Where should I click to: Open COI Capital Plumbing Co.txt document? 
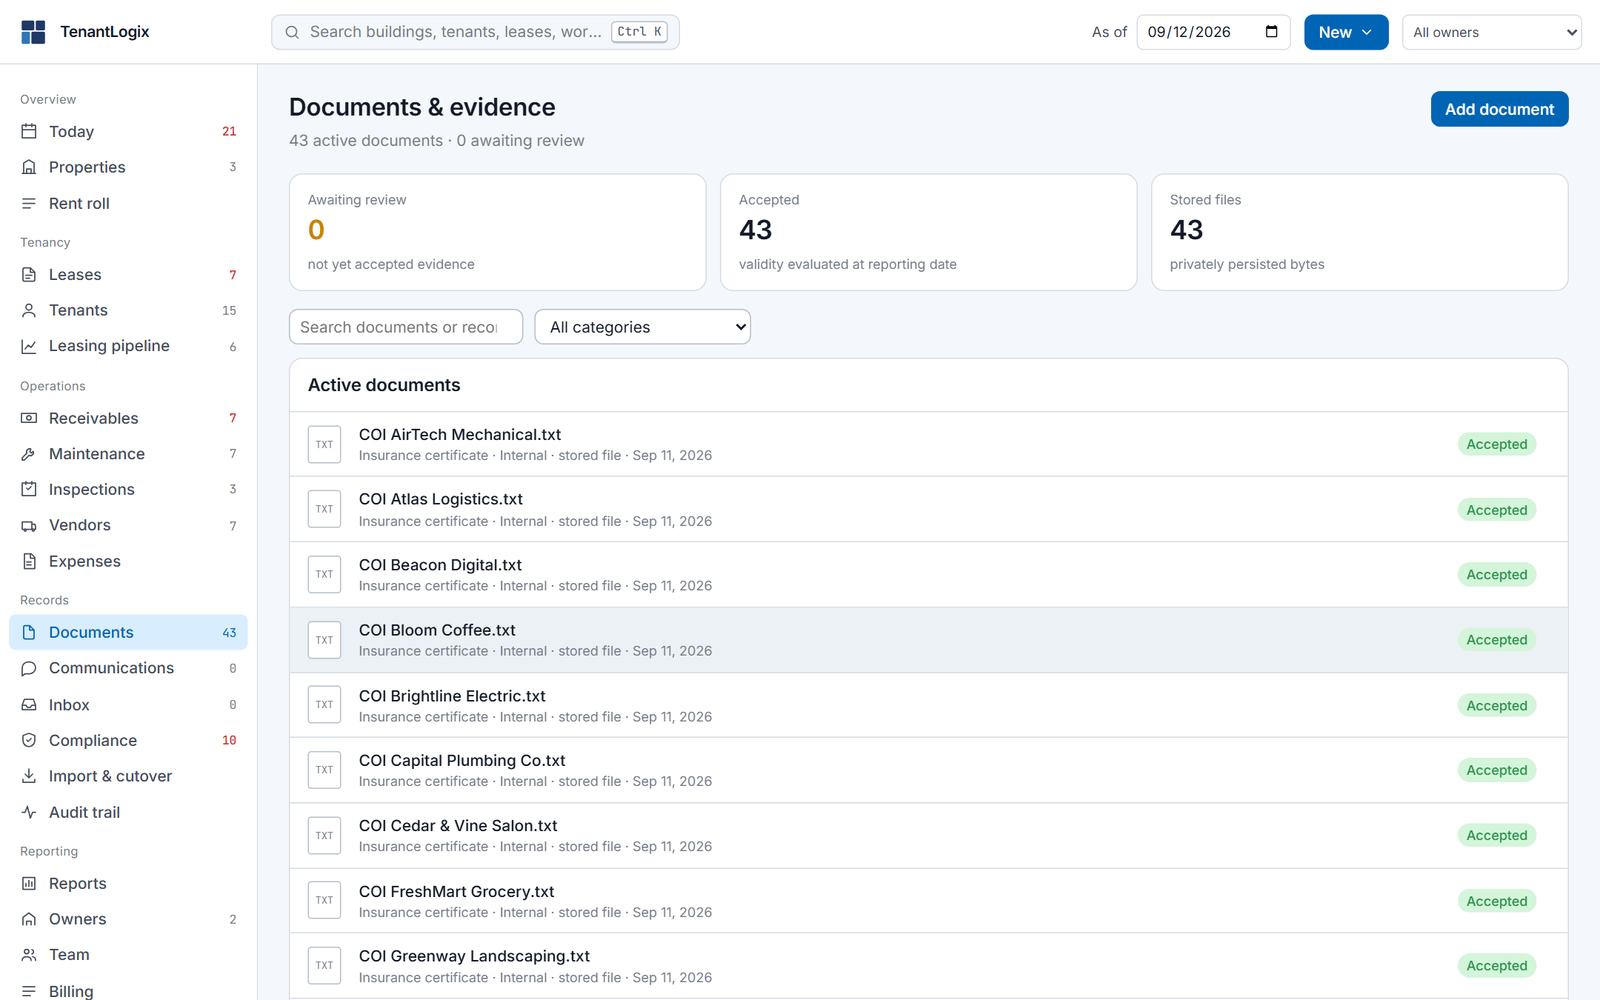(928, 770)
